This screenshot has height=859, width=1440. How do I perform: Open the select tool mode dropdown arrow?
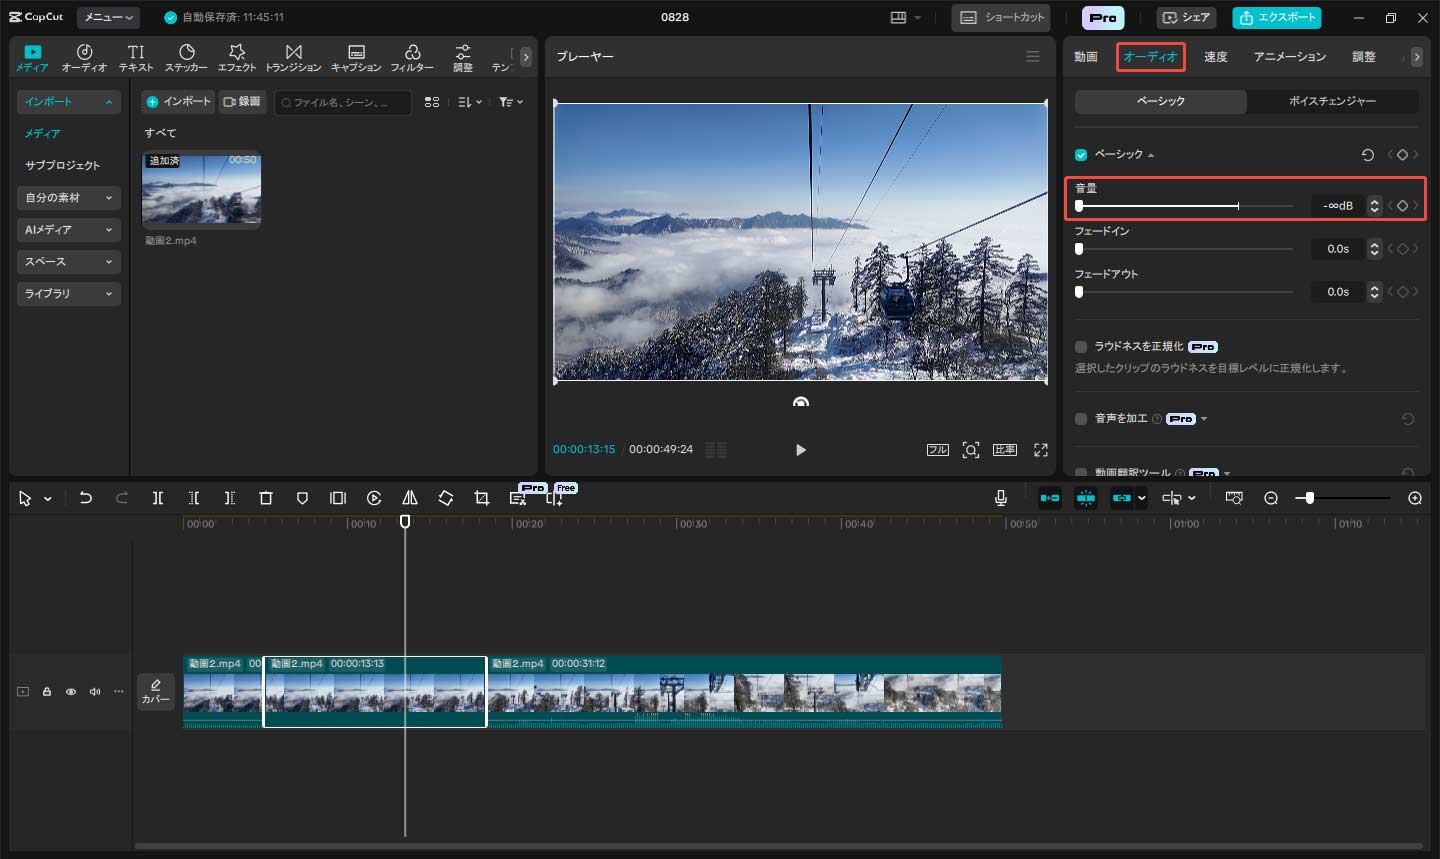pyautogui.click(x=47, y=499)
